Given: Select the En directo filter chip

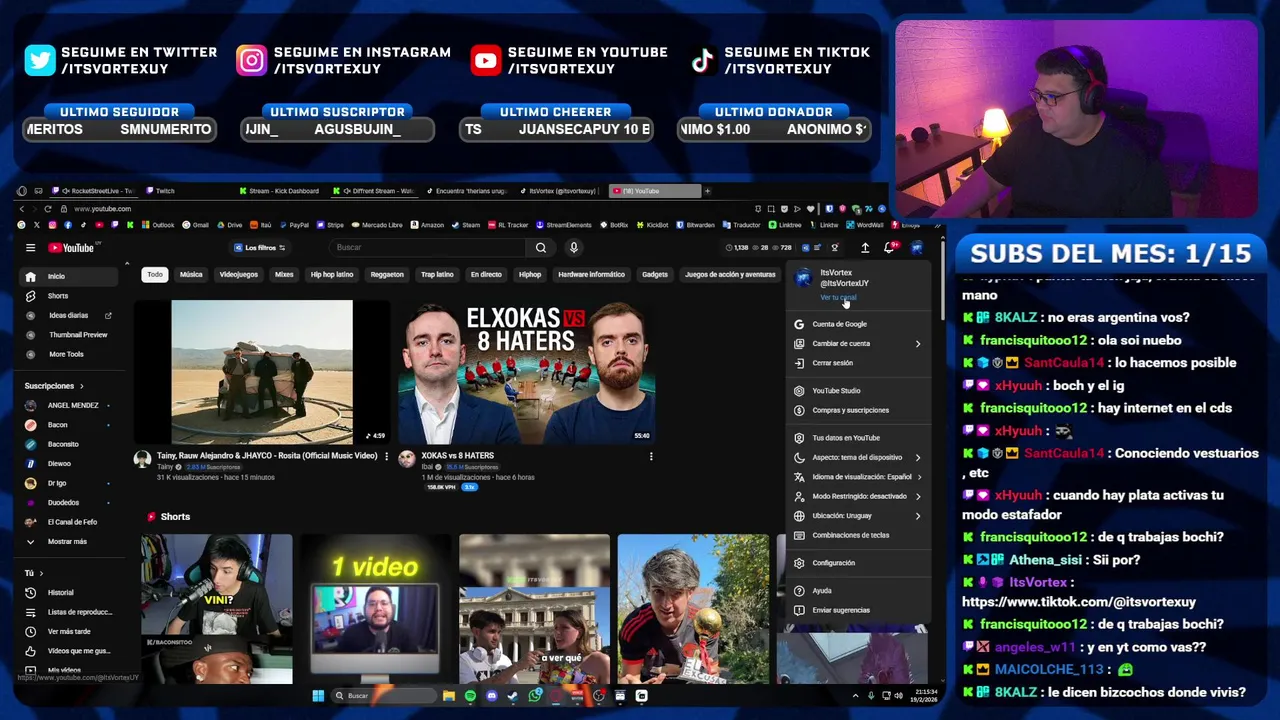Looking at the screenshot, I should coord(486,275).
